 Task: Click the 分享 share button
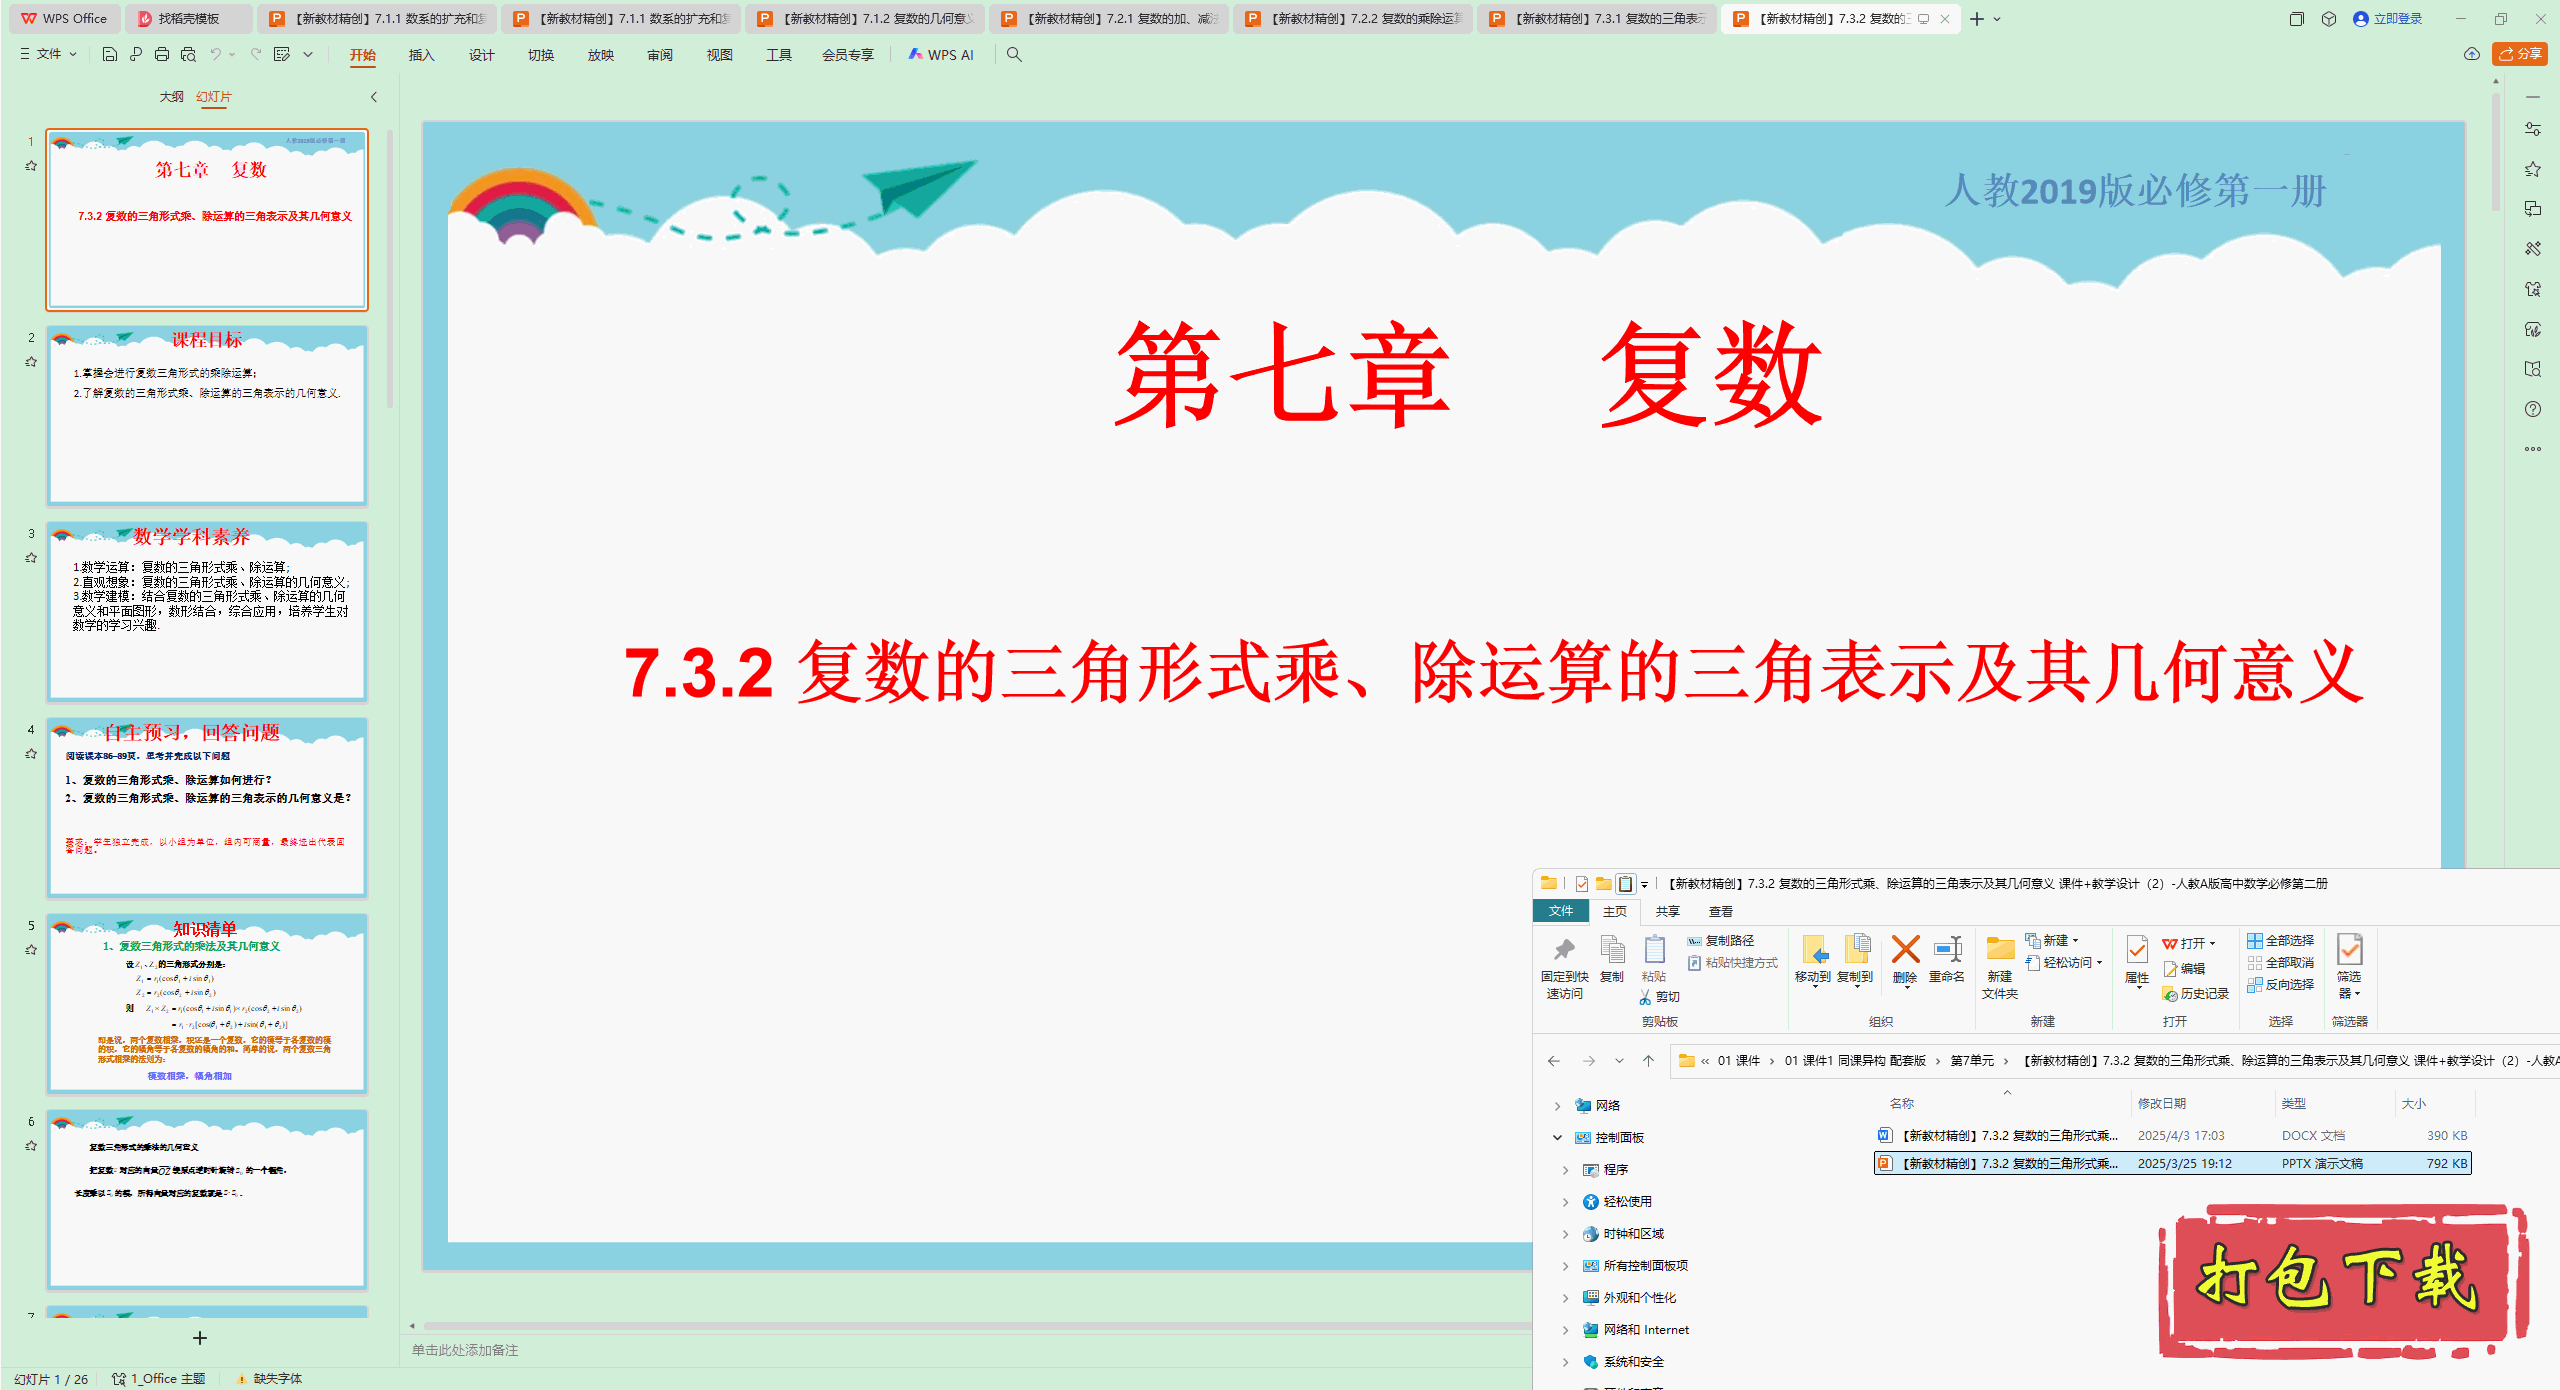click(x=2518, y=54)
